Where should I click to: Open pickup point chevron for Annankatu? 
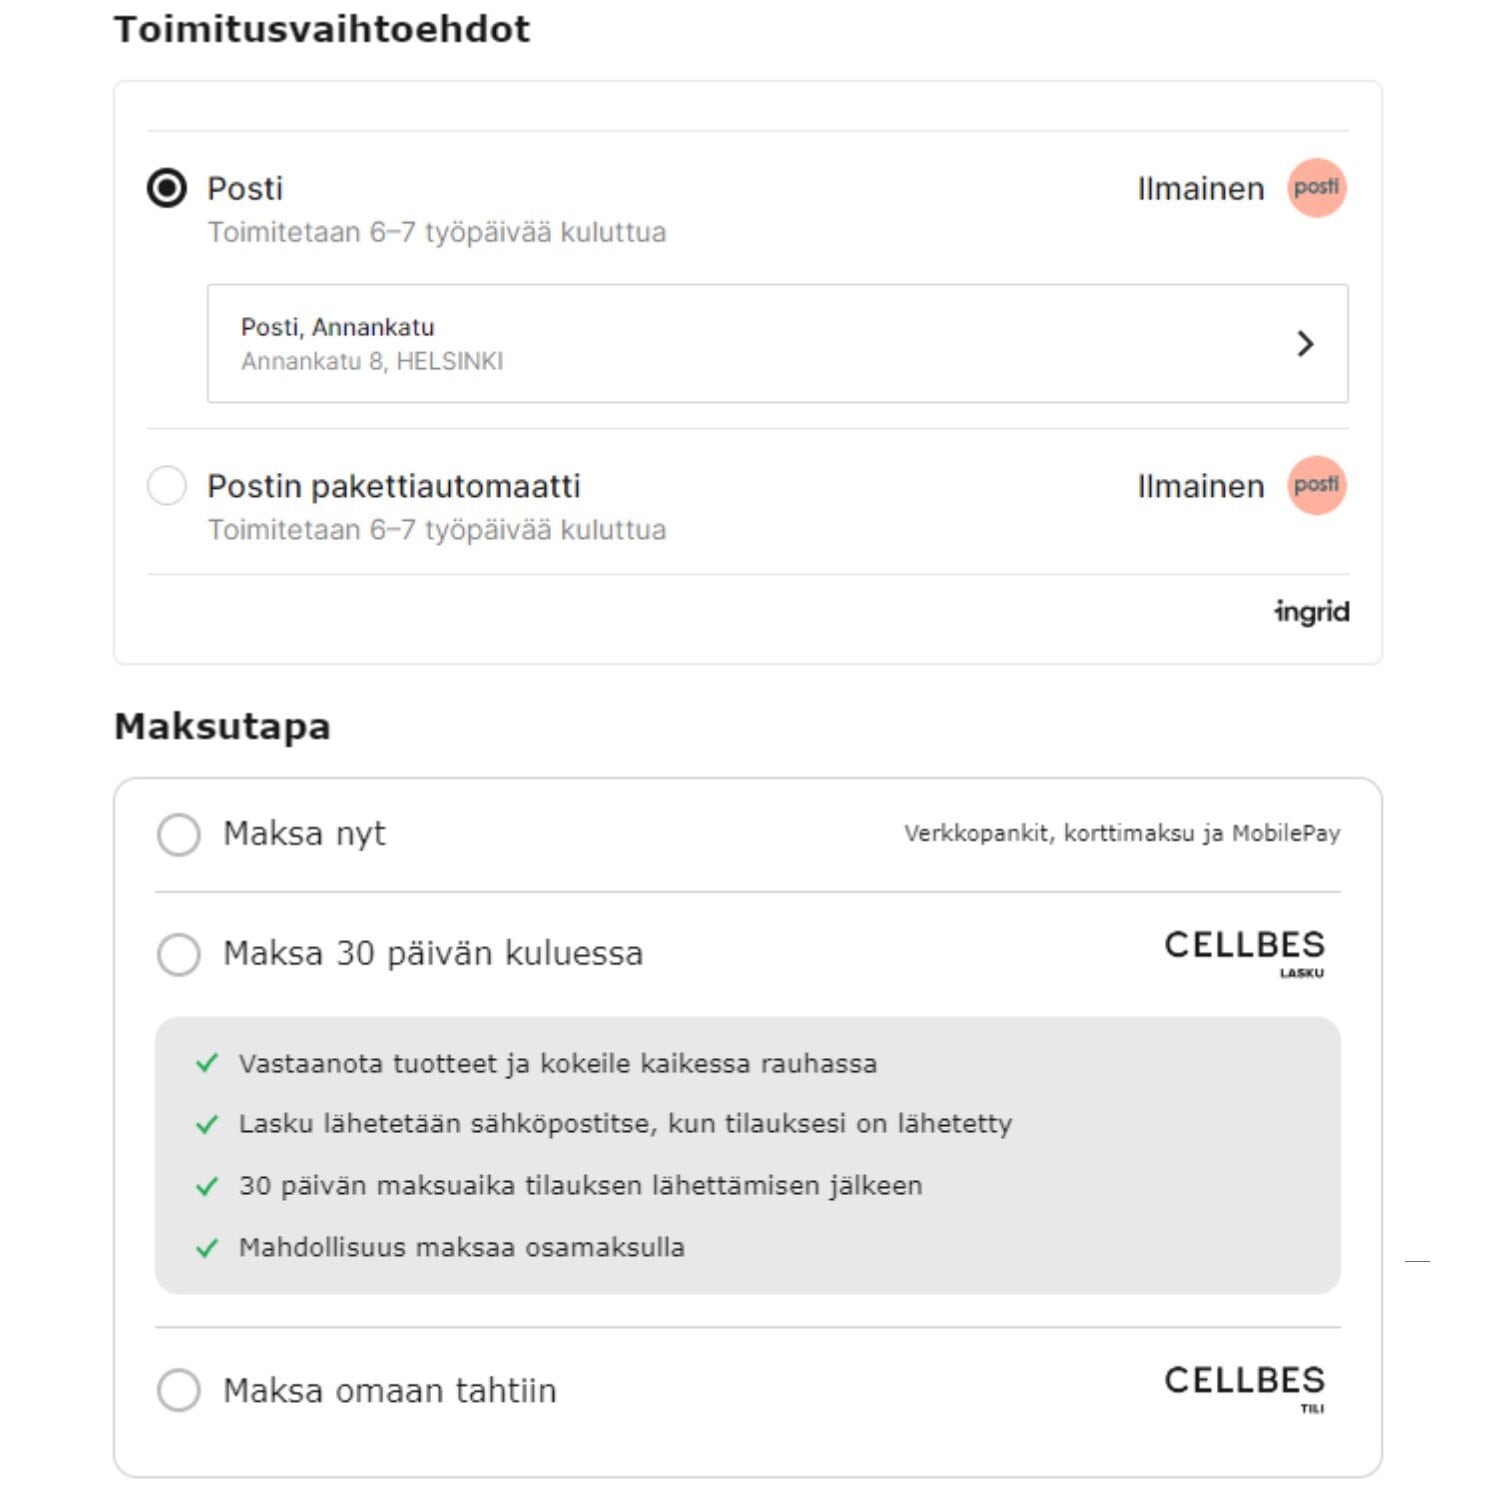pos(1305,344)
